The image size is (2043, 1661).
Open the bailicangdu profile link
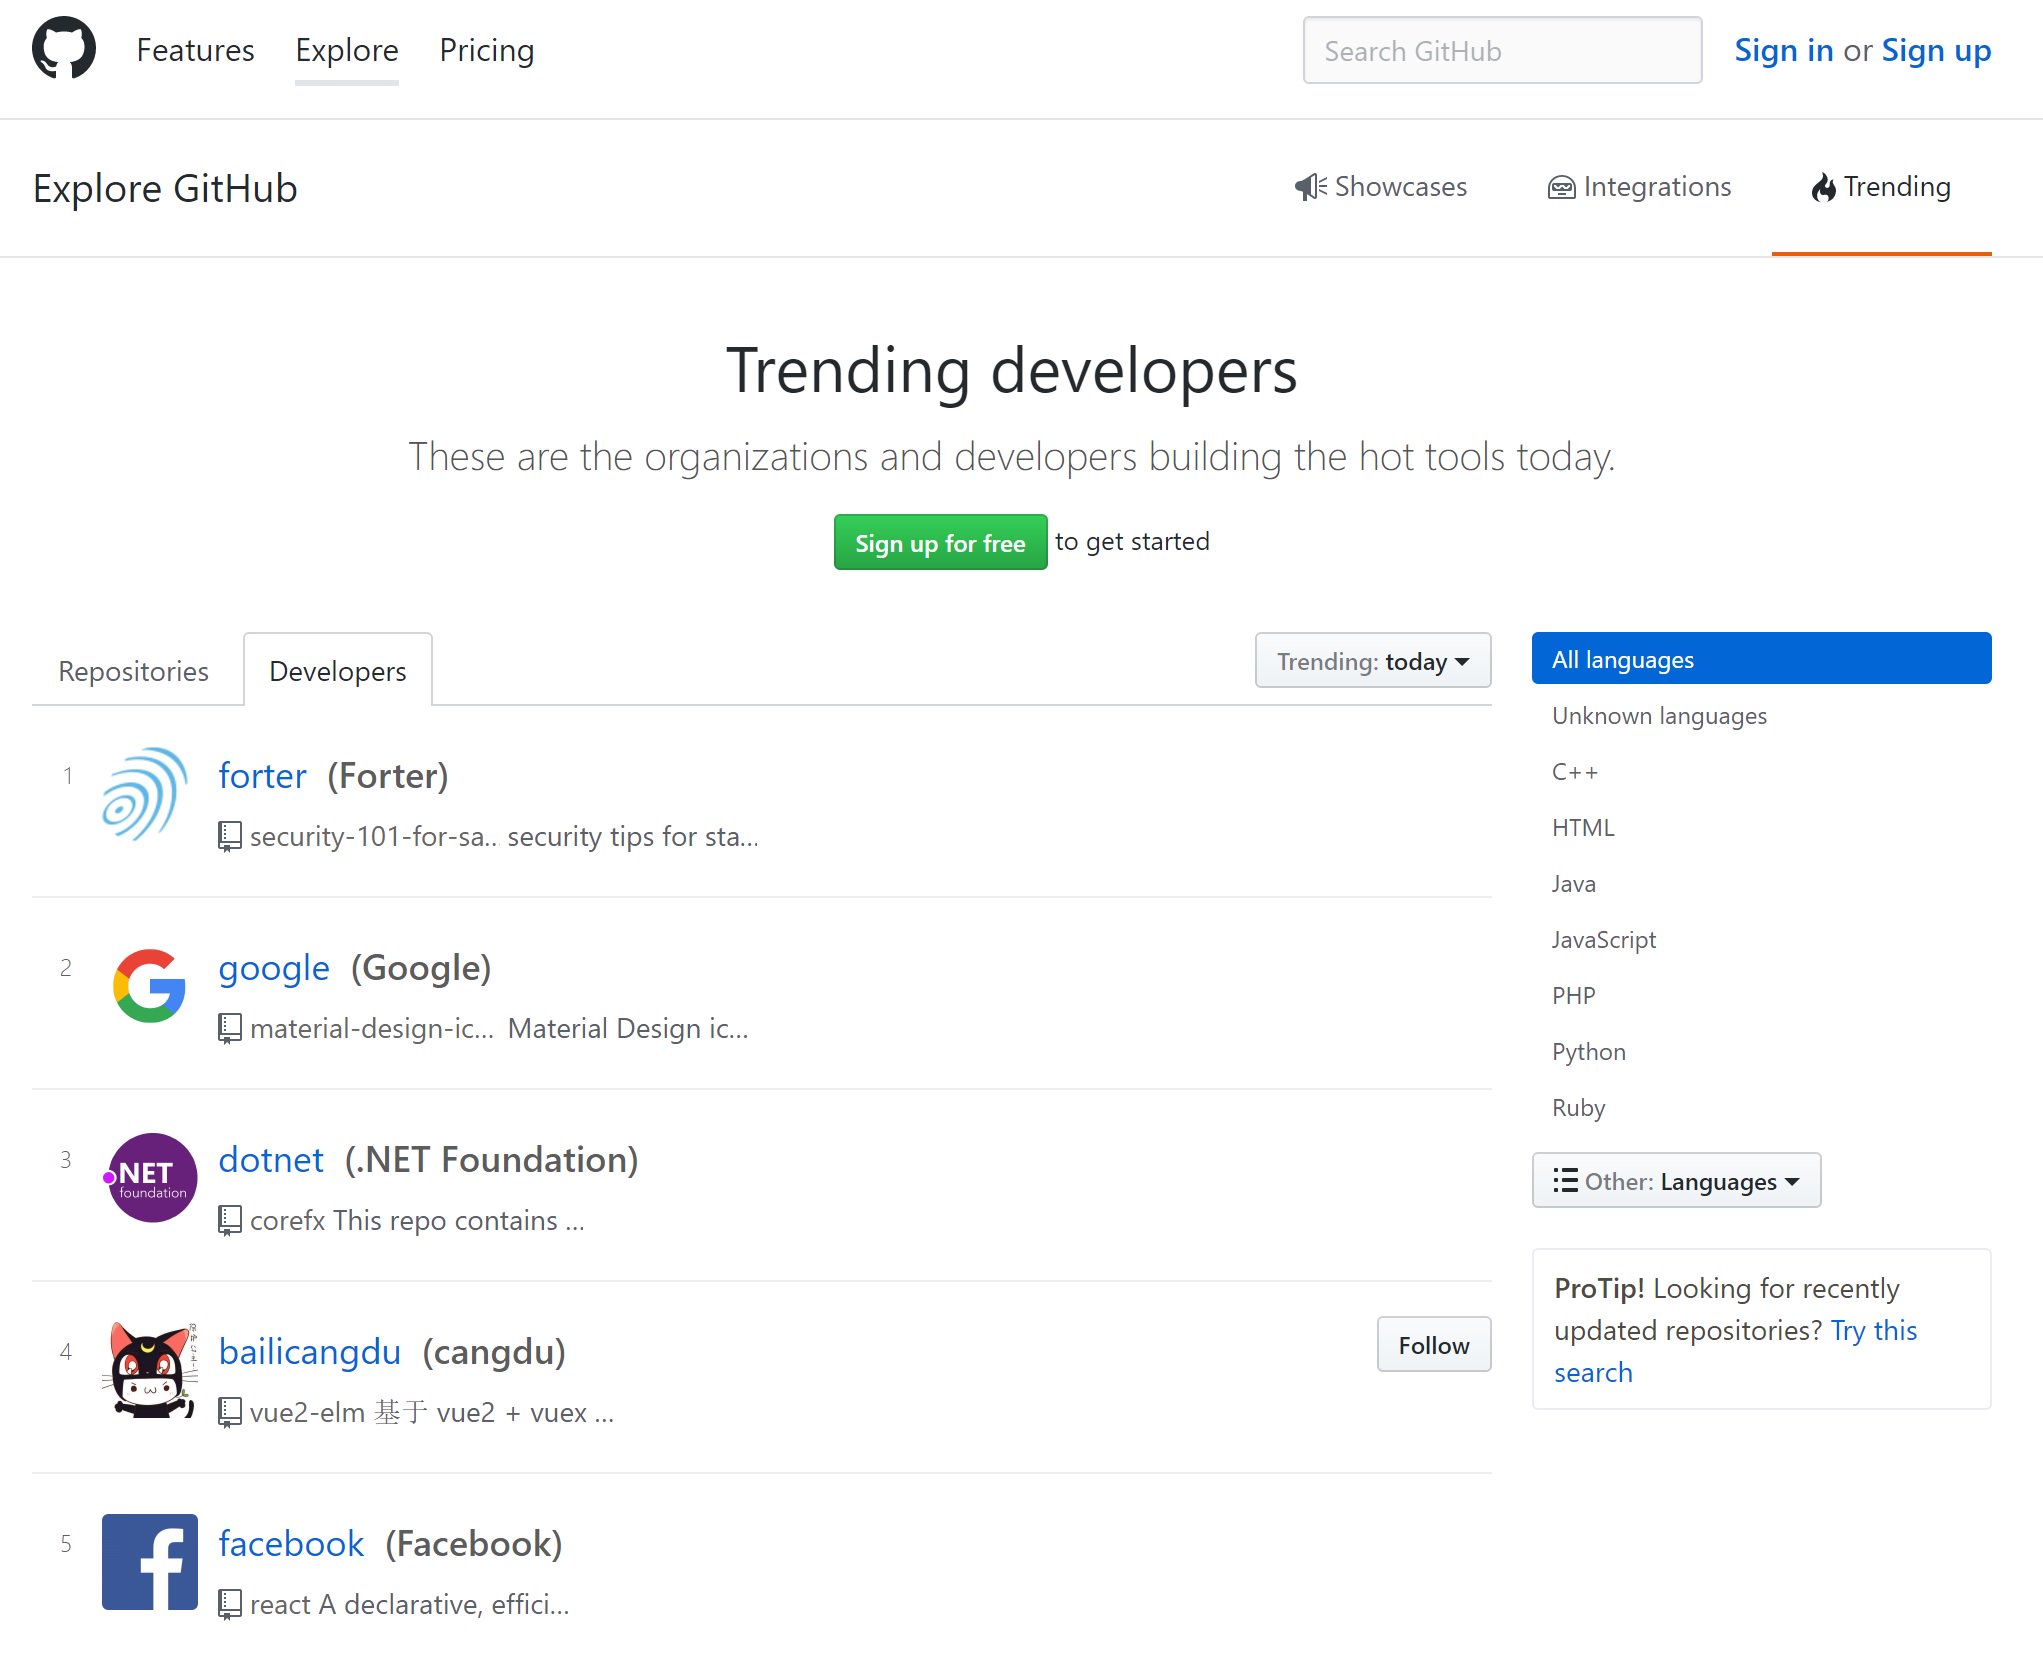pyautogui.click(x=310, y=1352)
